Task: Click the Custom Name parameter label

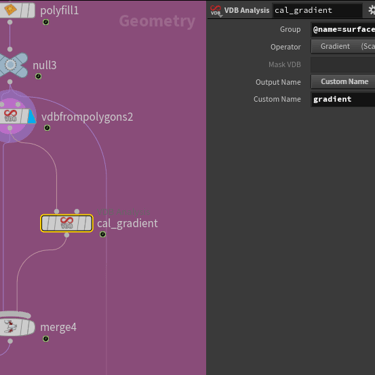Action: click(277, 99)
